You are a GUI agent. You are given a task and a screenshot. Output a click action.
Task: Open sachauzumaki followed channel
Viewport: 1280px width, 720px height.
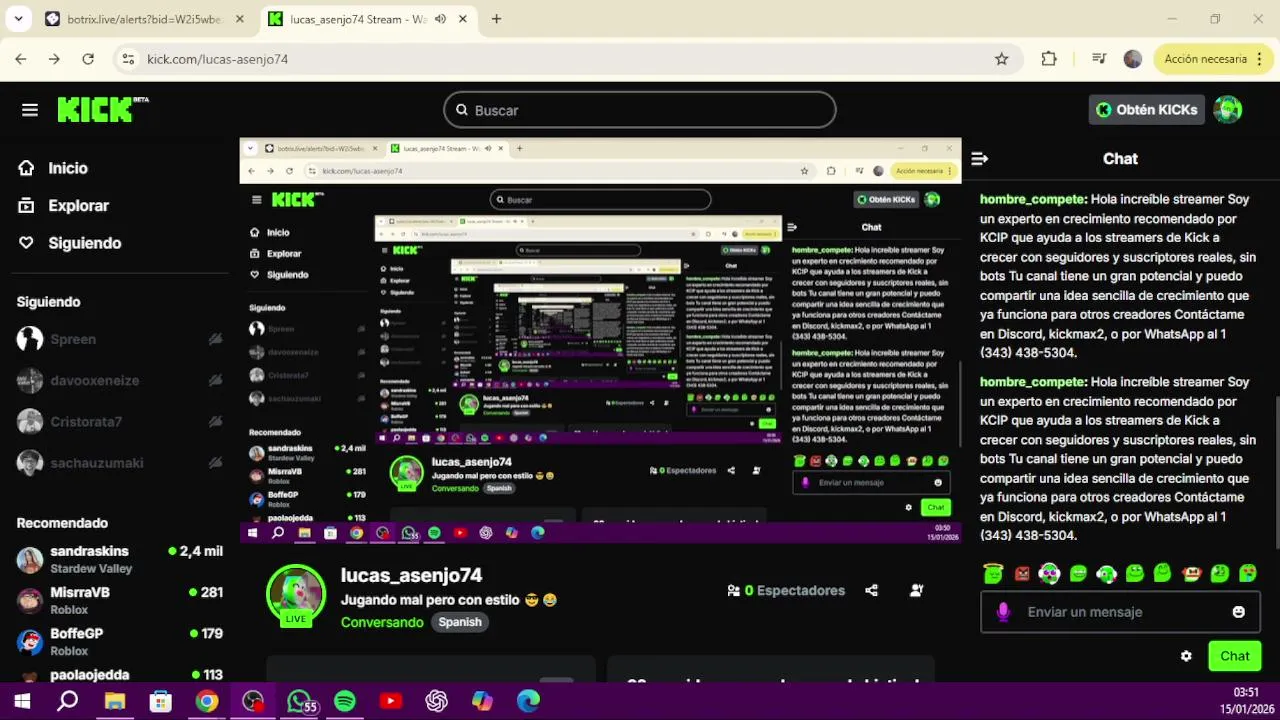click(x=96, y=462)
